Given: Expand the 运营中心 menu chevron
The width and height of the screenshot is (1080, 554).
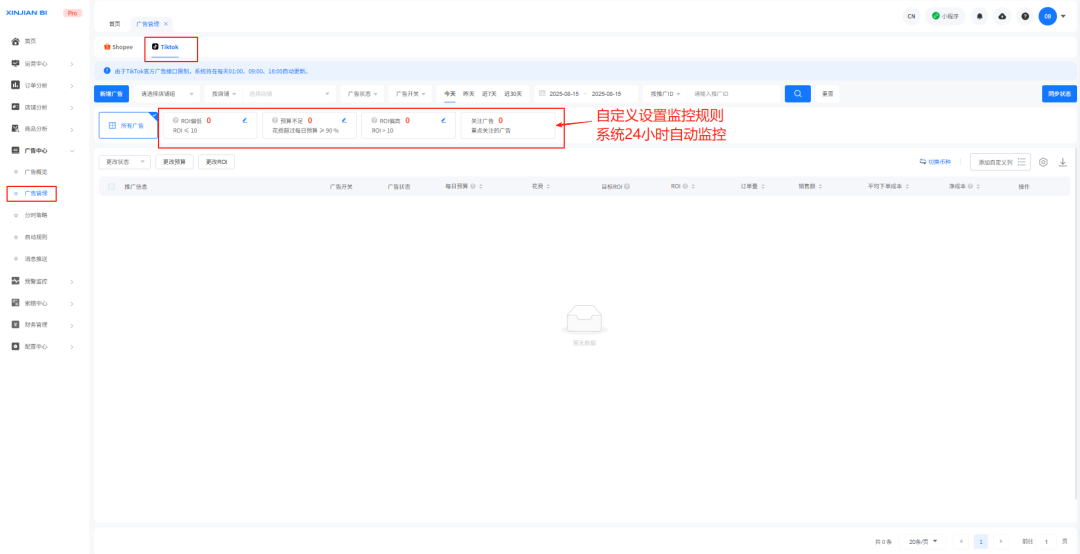Looking at the screenshot, I should [72, 64].
